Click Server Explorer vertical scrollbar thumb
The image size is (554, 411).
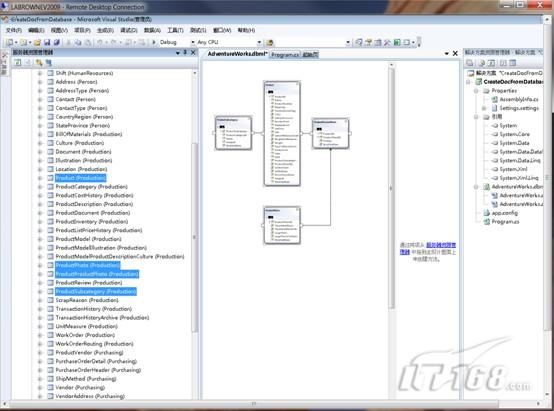pyautogui.click(x=195, y=237)
